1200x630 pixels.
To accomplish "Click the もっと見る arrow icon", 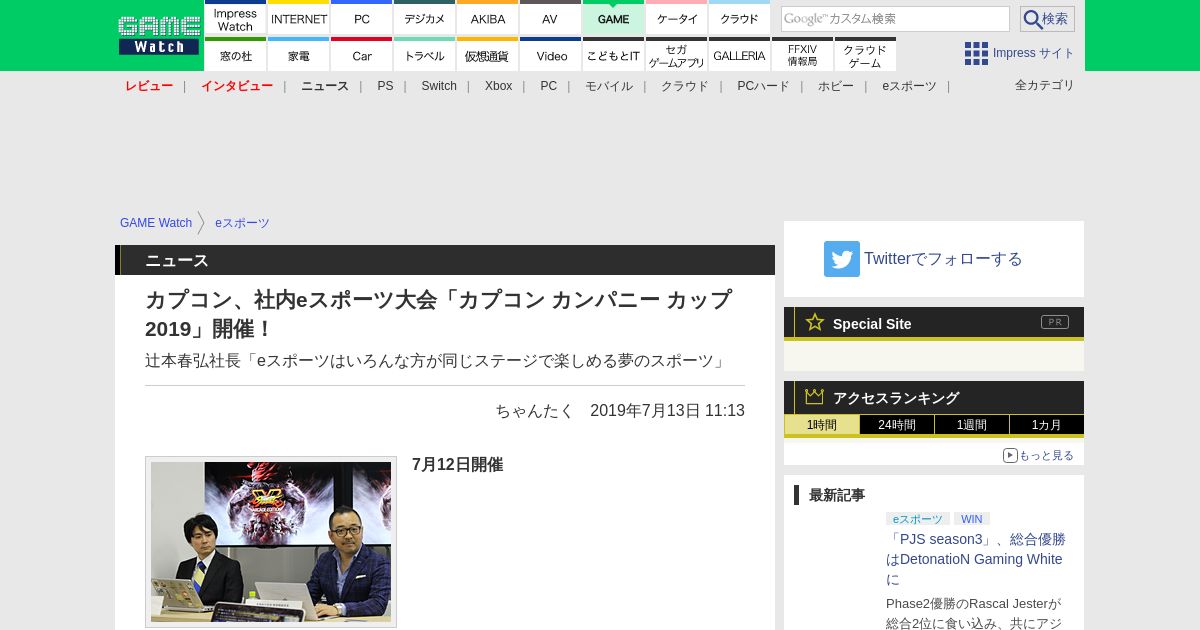I will click(1010, 455).
